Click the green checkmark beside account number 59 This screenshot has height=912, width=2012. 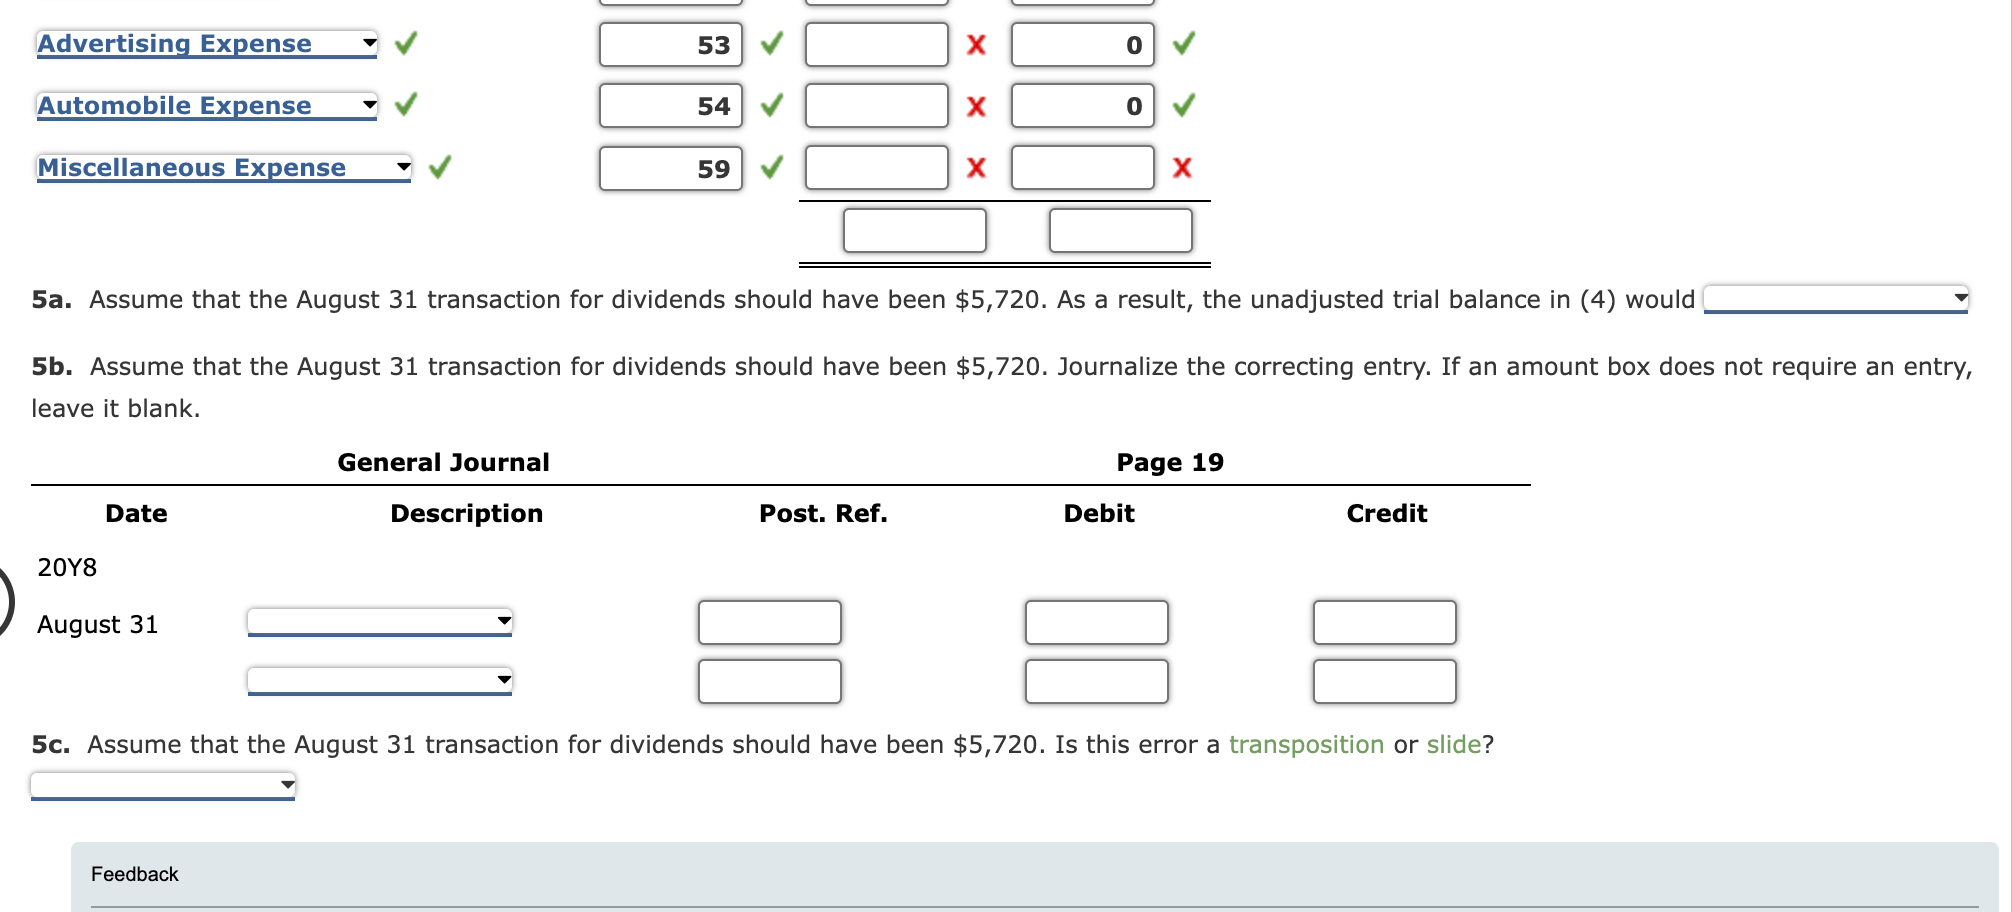click(770, 168)
